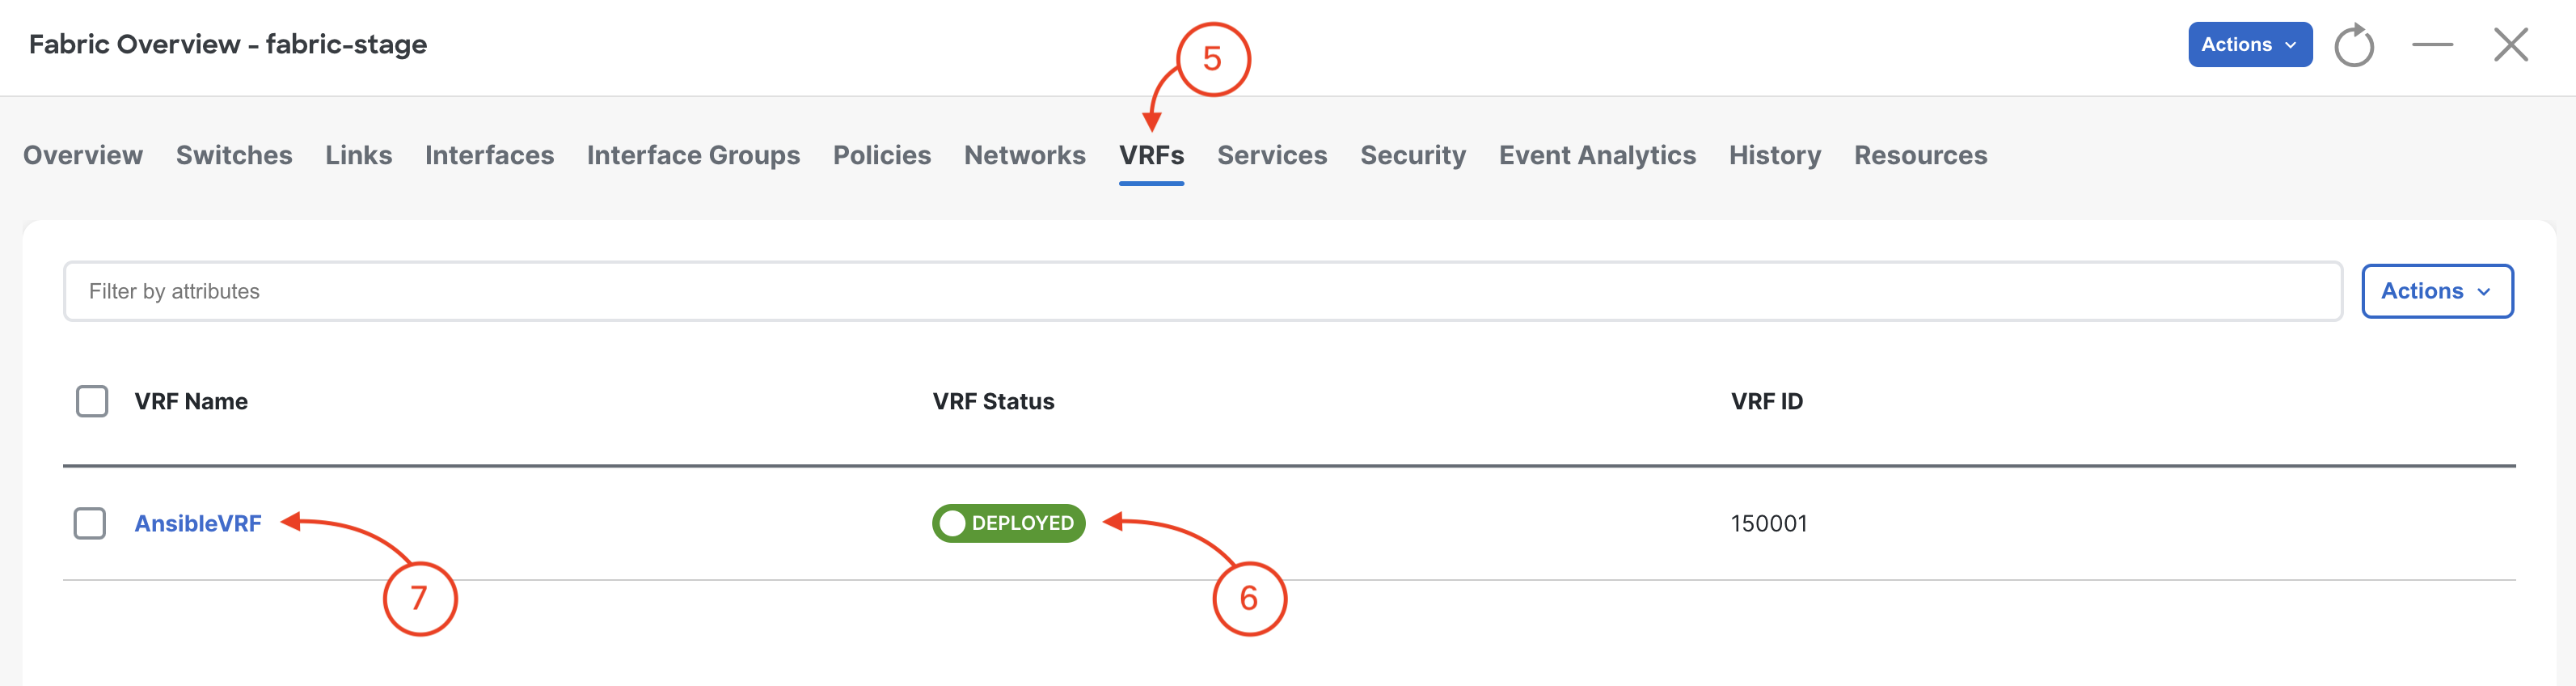
Task: Switch to the Overview tab
Action: pos(83,155)
